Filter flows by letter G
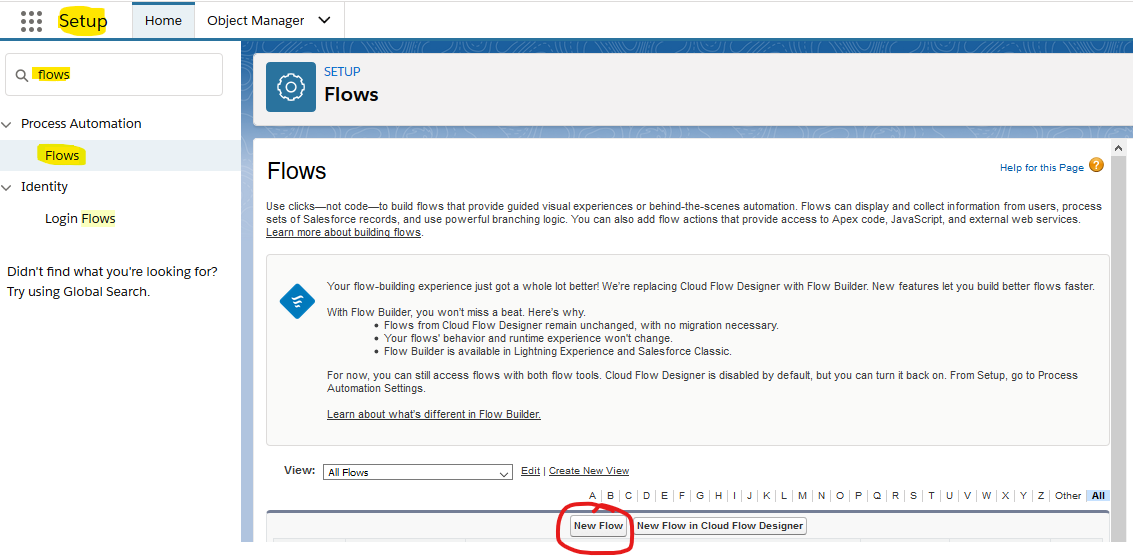Viewport: 1133px width, 556px height. click(700, 496)
